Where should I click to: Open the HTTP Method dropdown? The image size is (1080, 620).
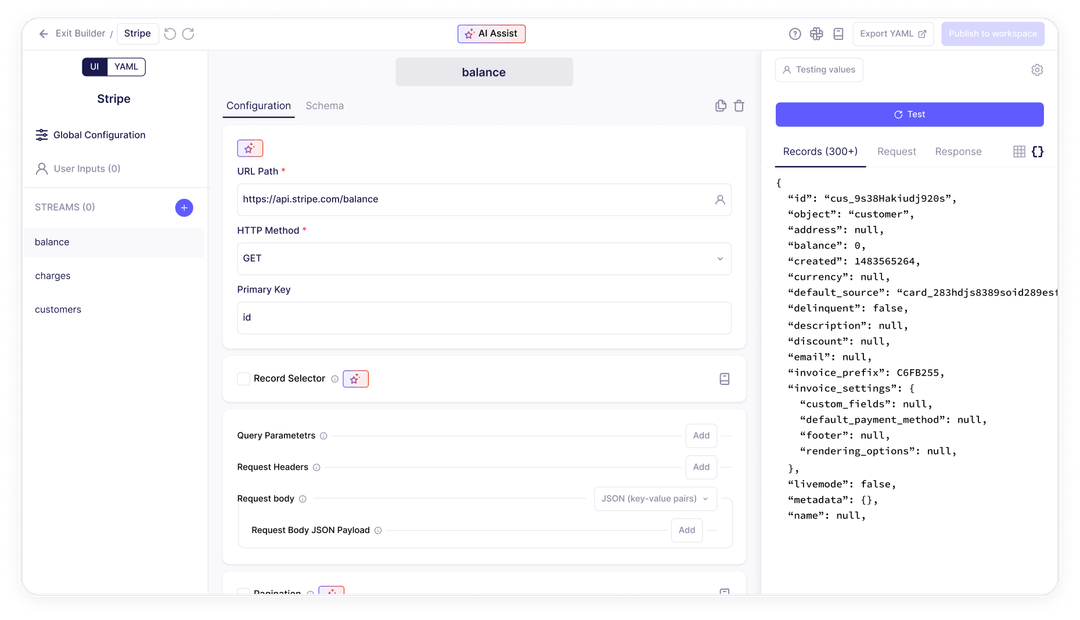click(x=484, y=258)
